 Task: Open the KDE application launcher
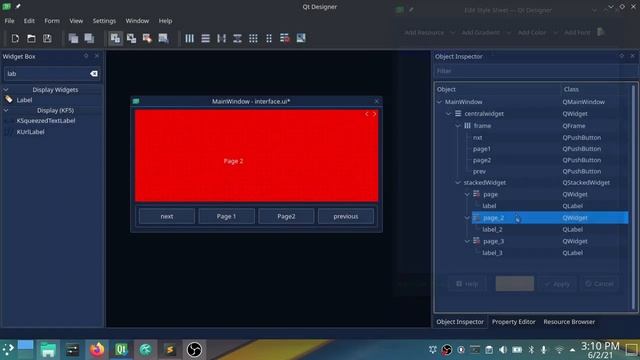point(8,350)
